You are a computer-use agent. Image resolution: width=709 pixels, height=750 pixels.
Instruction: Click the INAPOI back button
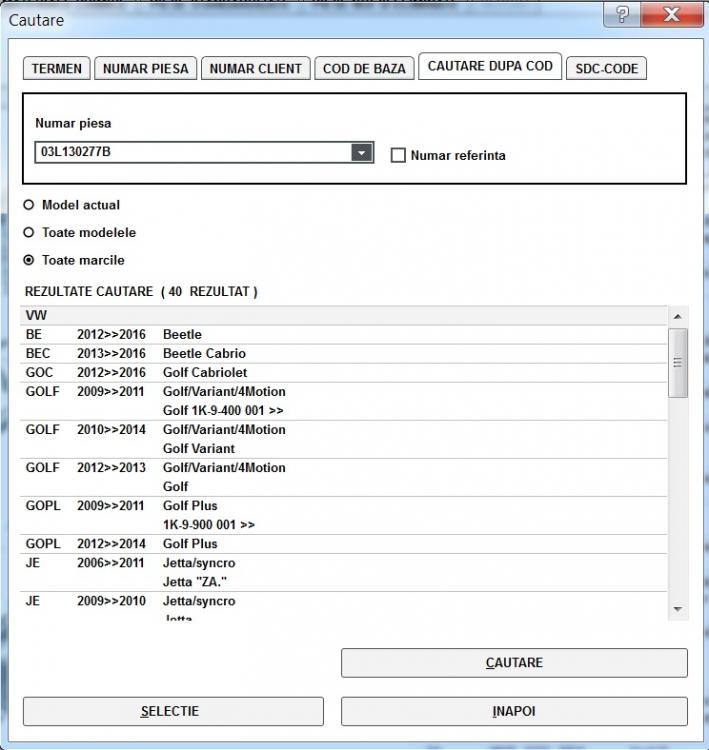click(514, 711)
